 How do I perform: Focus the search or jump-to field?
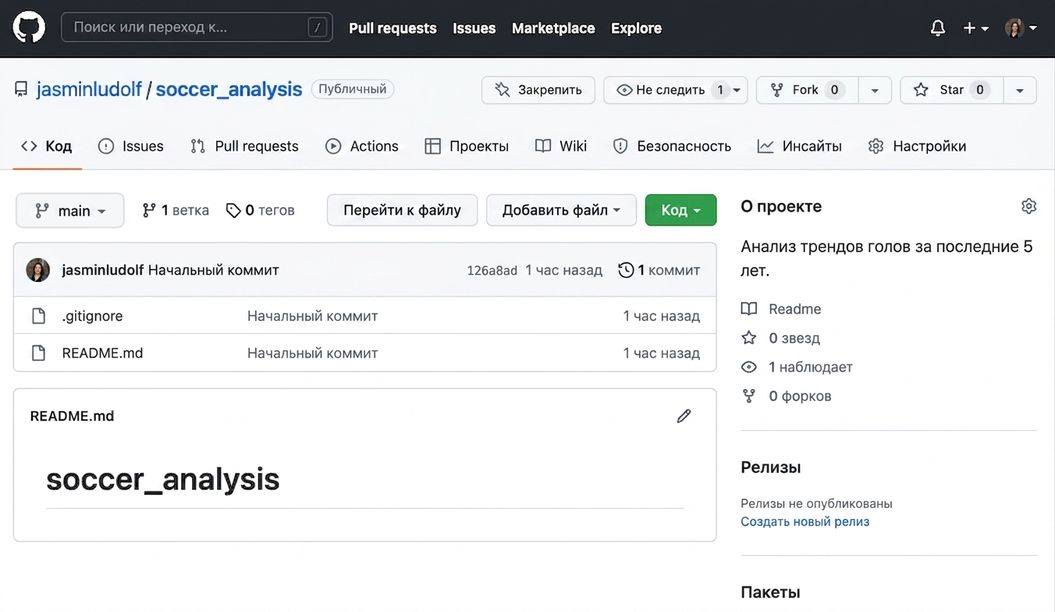pos(196,28)
